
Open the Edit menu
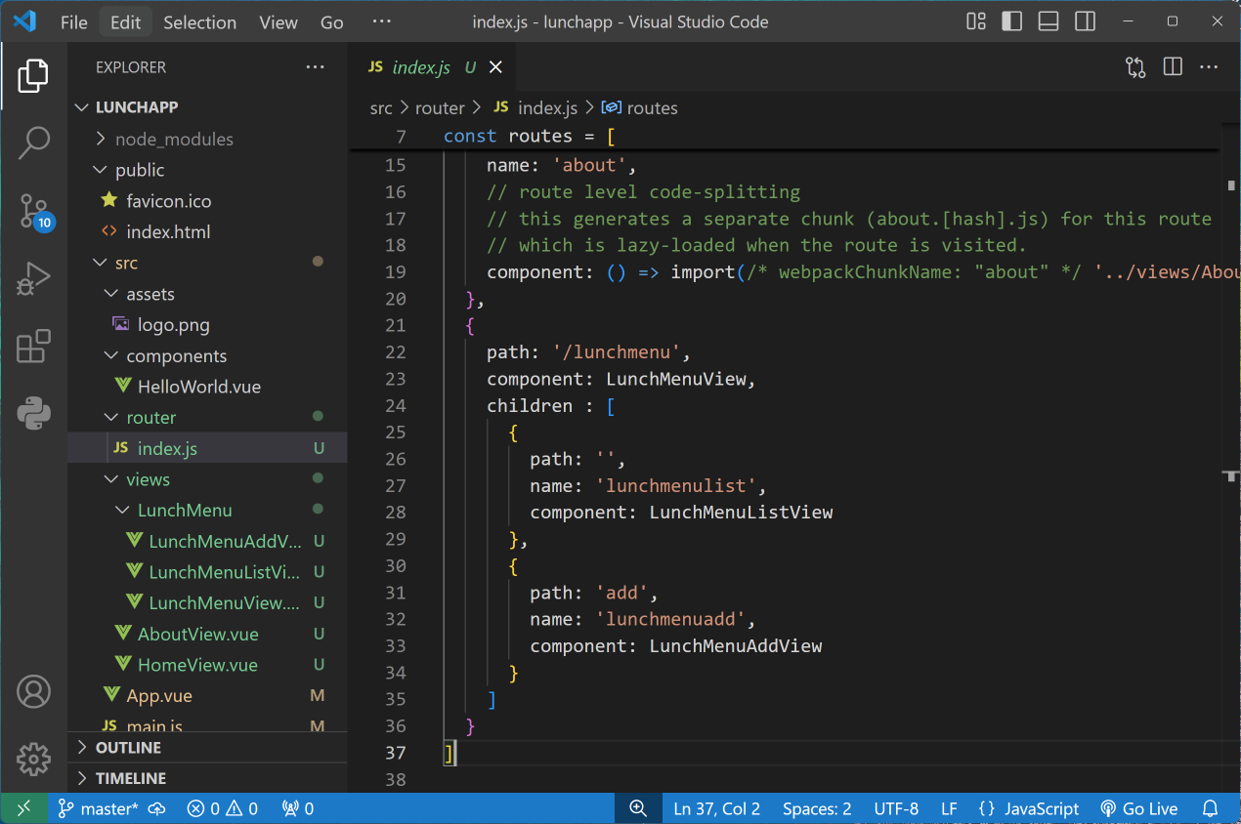pos(125,22)
